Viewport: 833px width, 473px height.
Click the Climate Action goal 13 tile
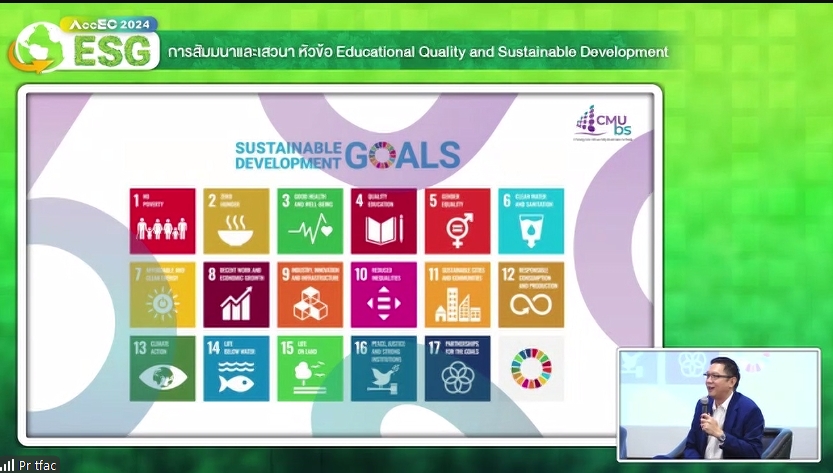click(x=163, y=368)
